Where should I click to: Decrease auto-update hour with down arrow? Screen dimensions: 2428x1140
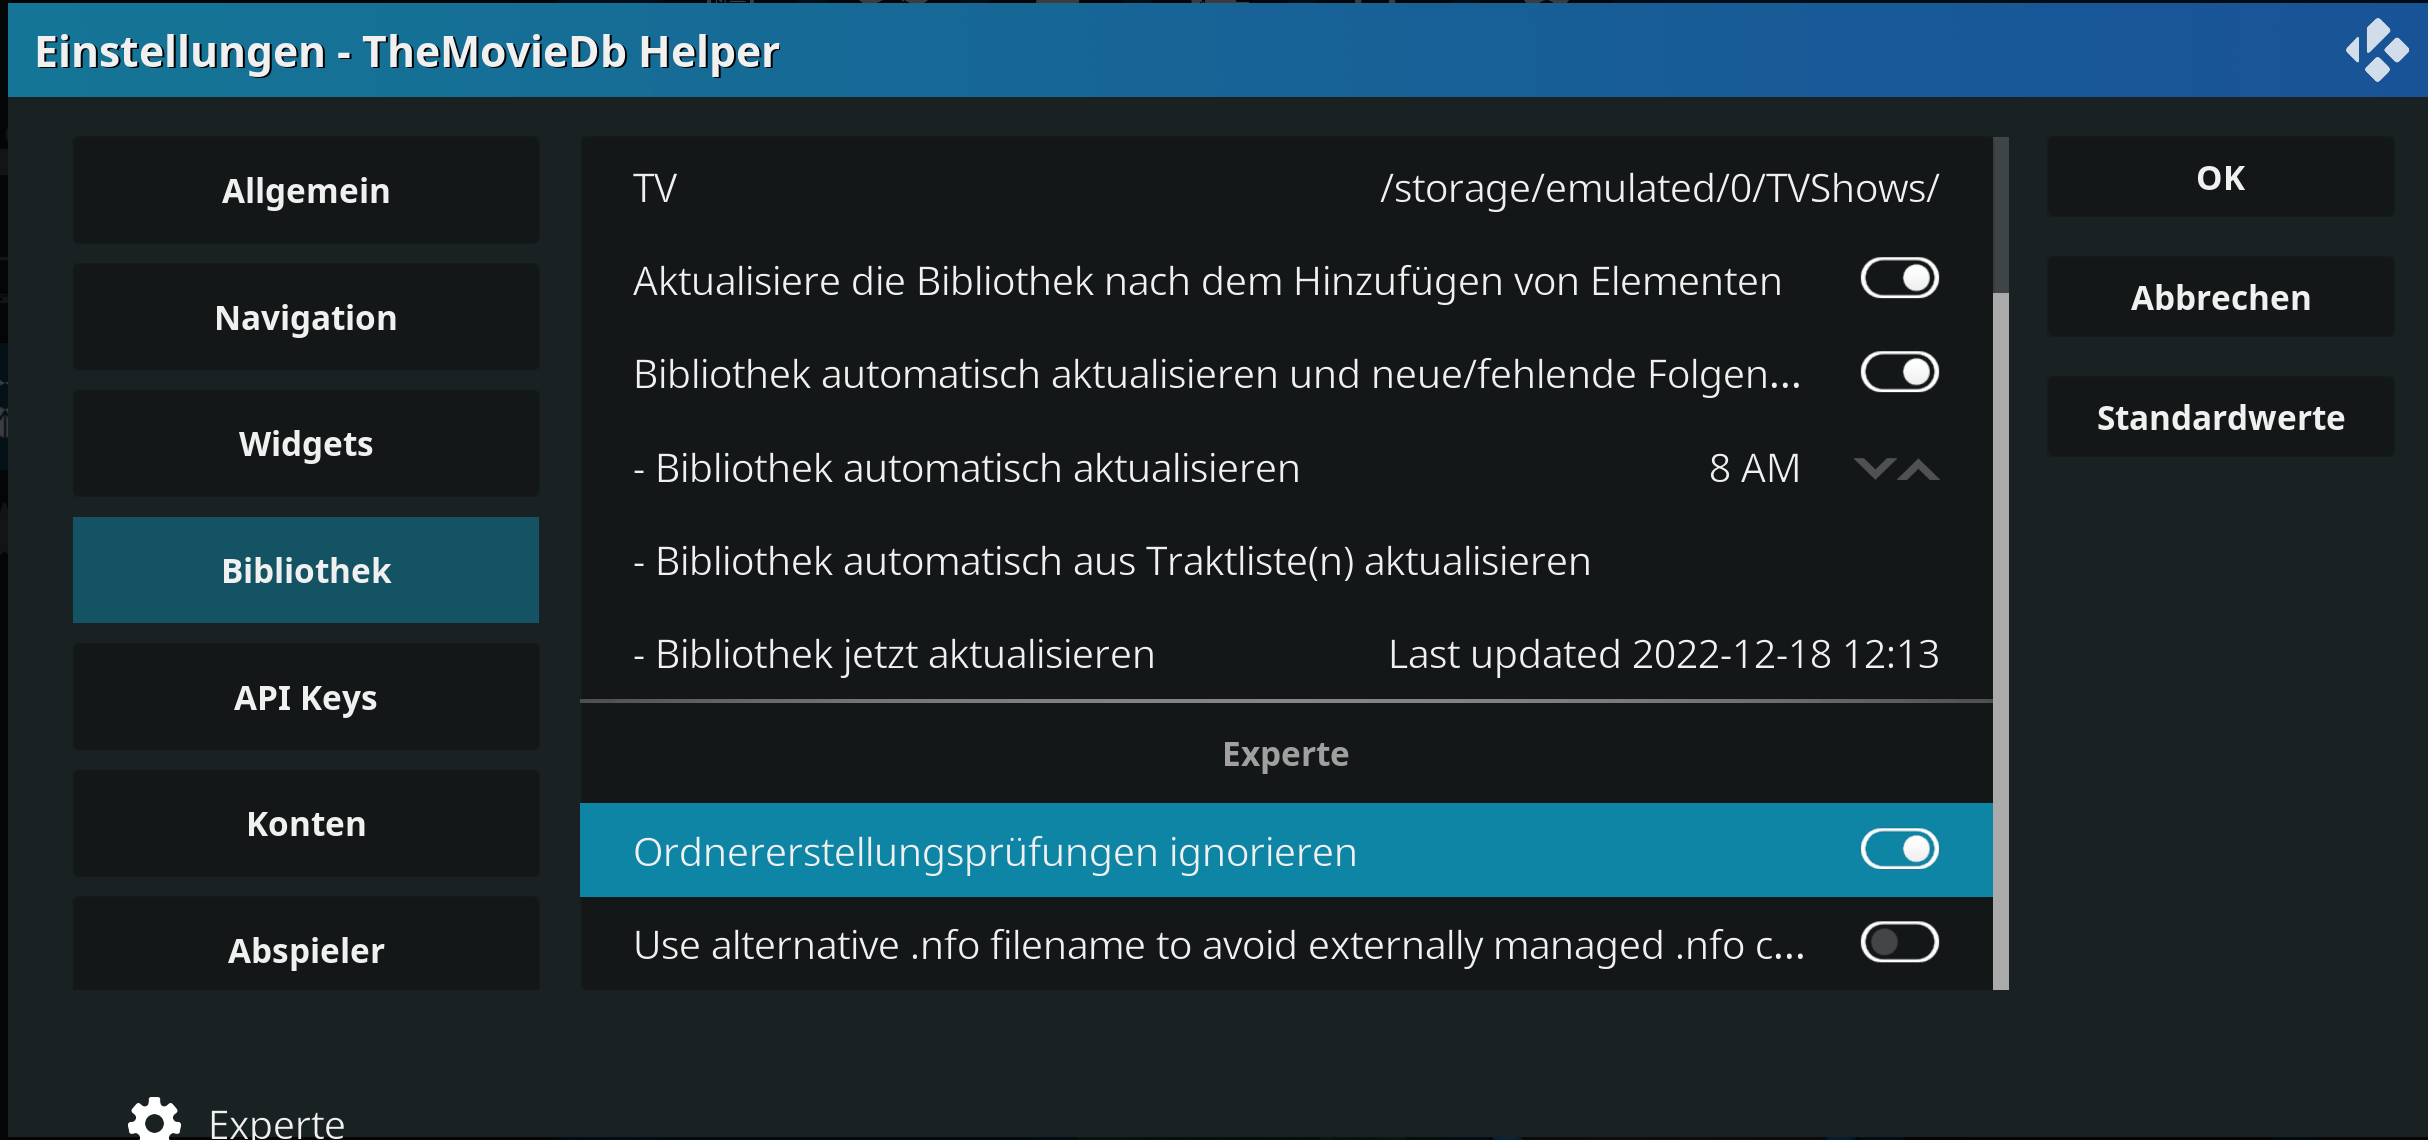(x=1875, y=468)
